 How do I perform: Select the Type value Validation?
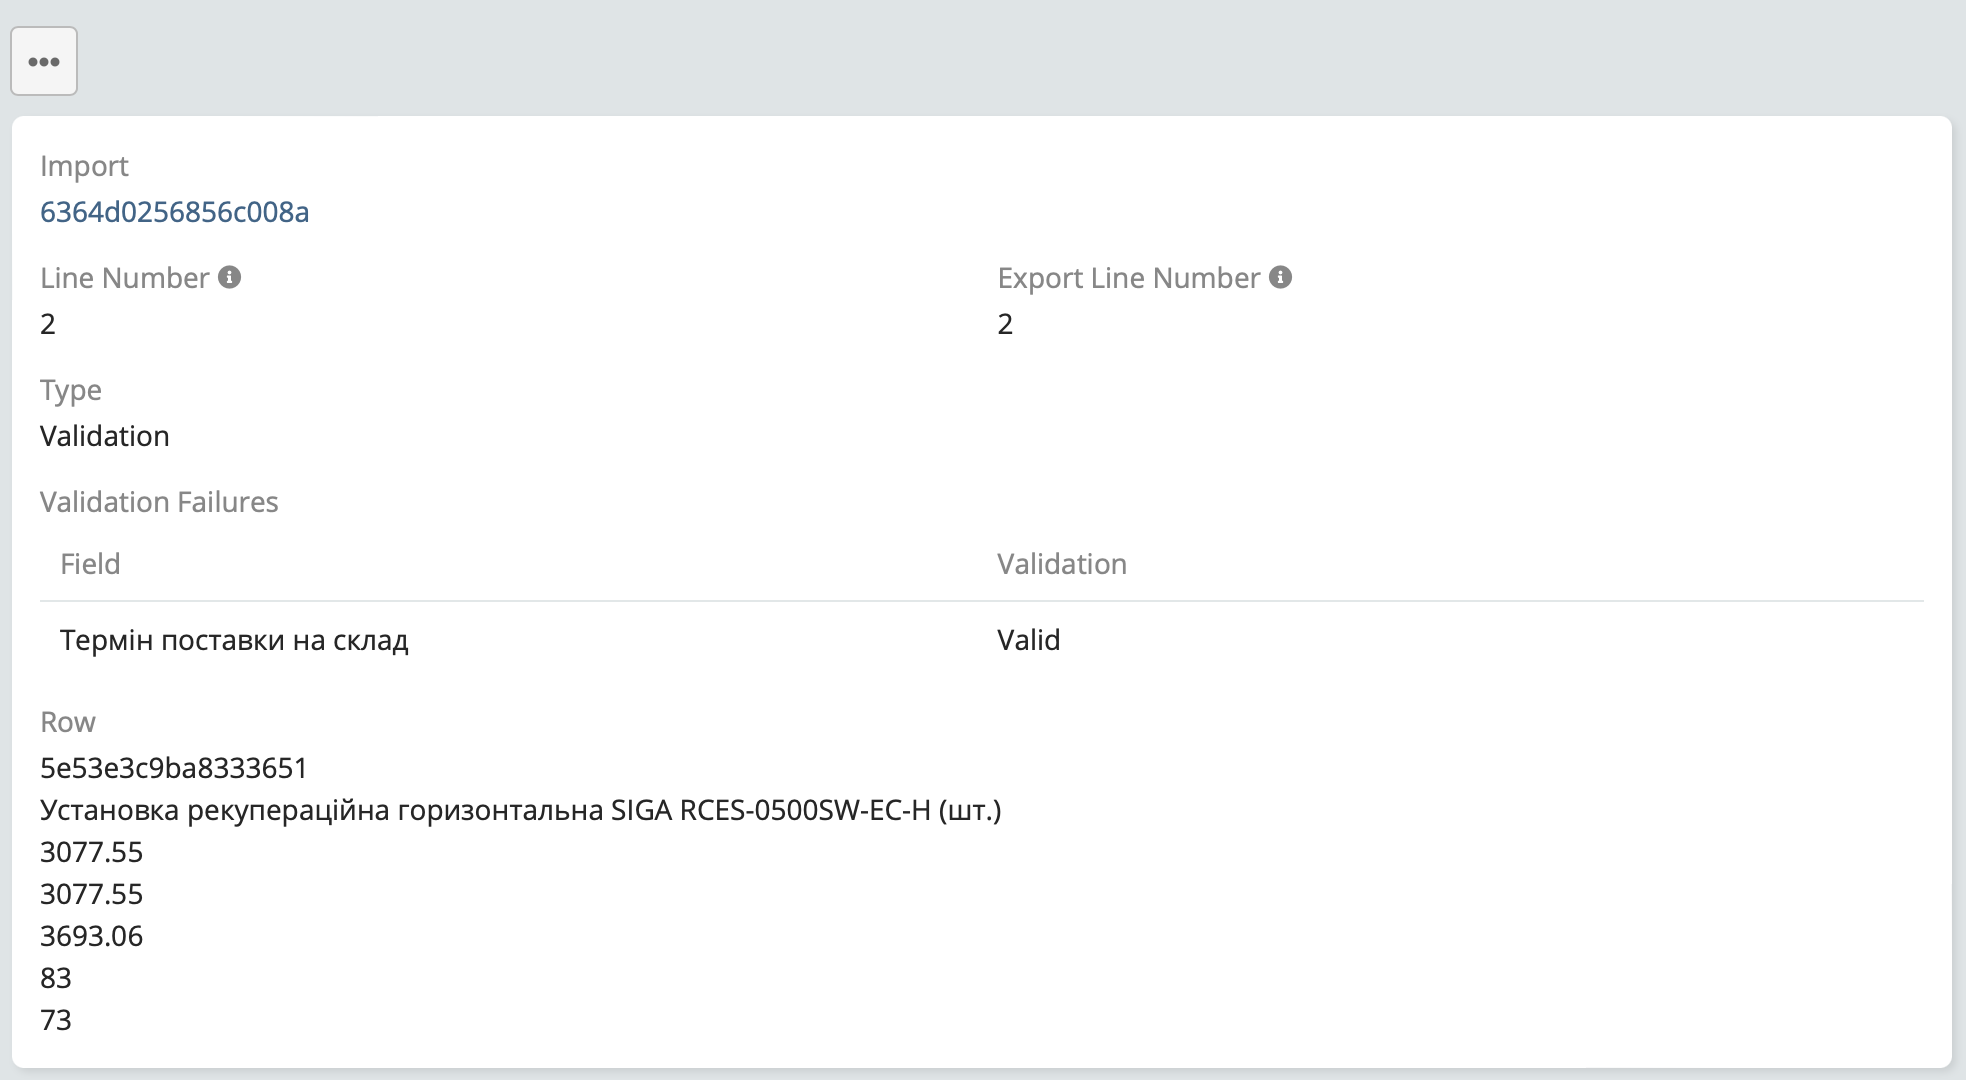pos(105,436)
